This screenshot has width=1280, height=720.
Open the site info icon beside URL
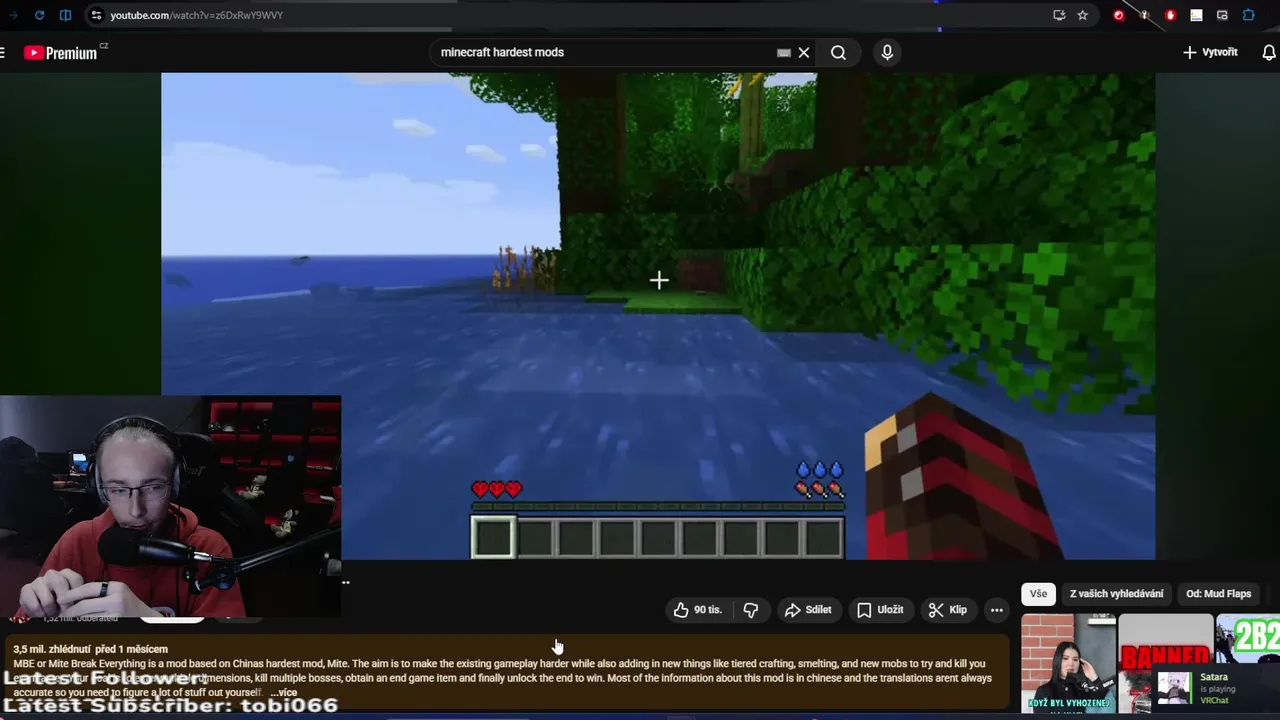[95, 15]
